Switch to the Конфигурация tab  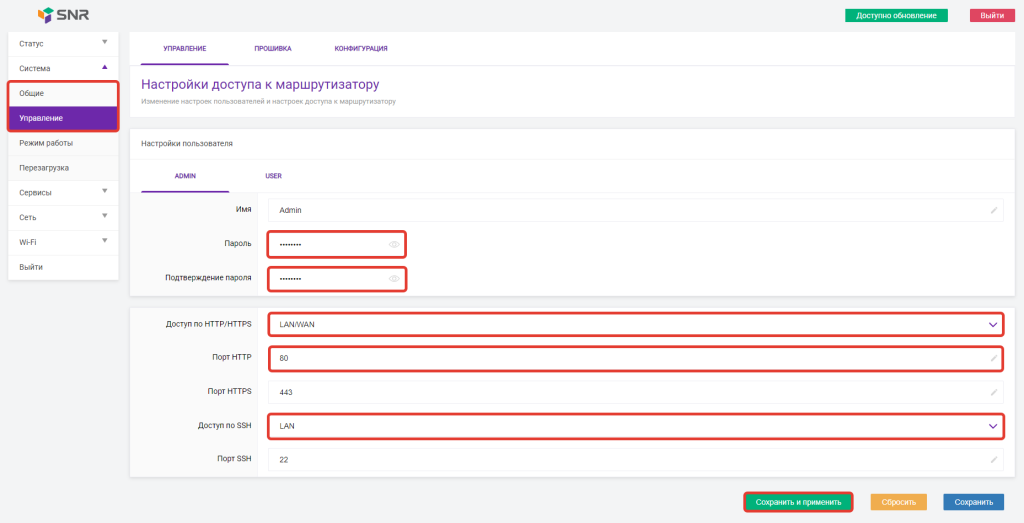pos(361,49)
